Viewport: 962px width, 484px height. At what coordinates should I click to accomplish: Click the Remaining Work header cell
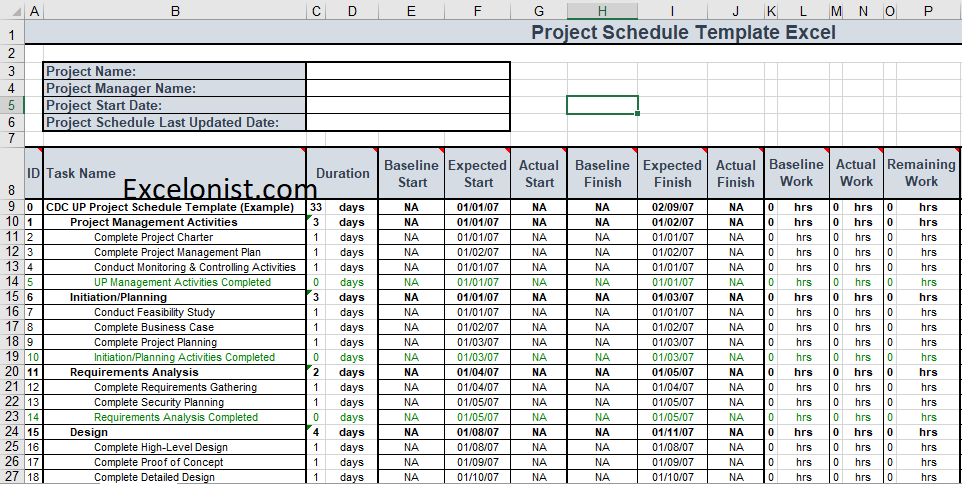coord(921,173)
